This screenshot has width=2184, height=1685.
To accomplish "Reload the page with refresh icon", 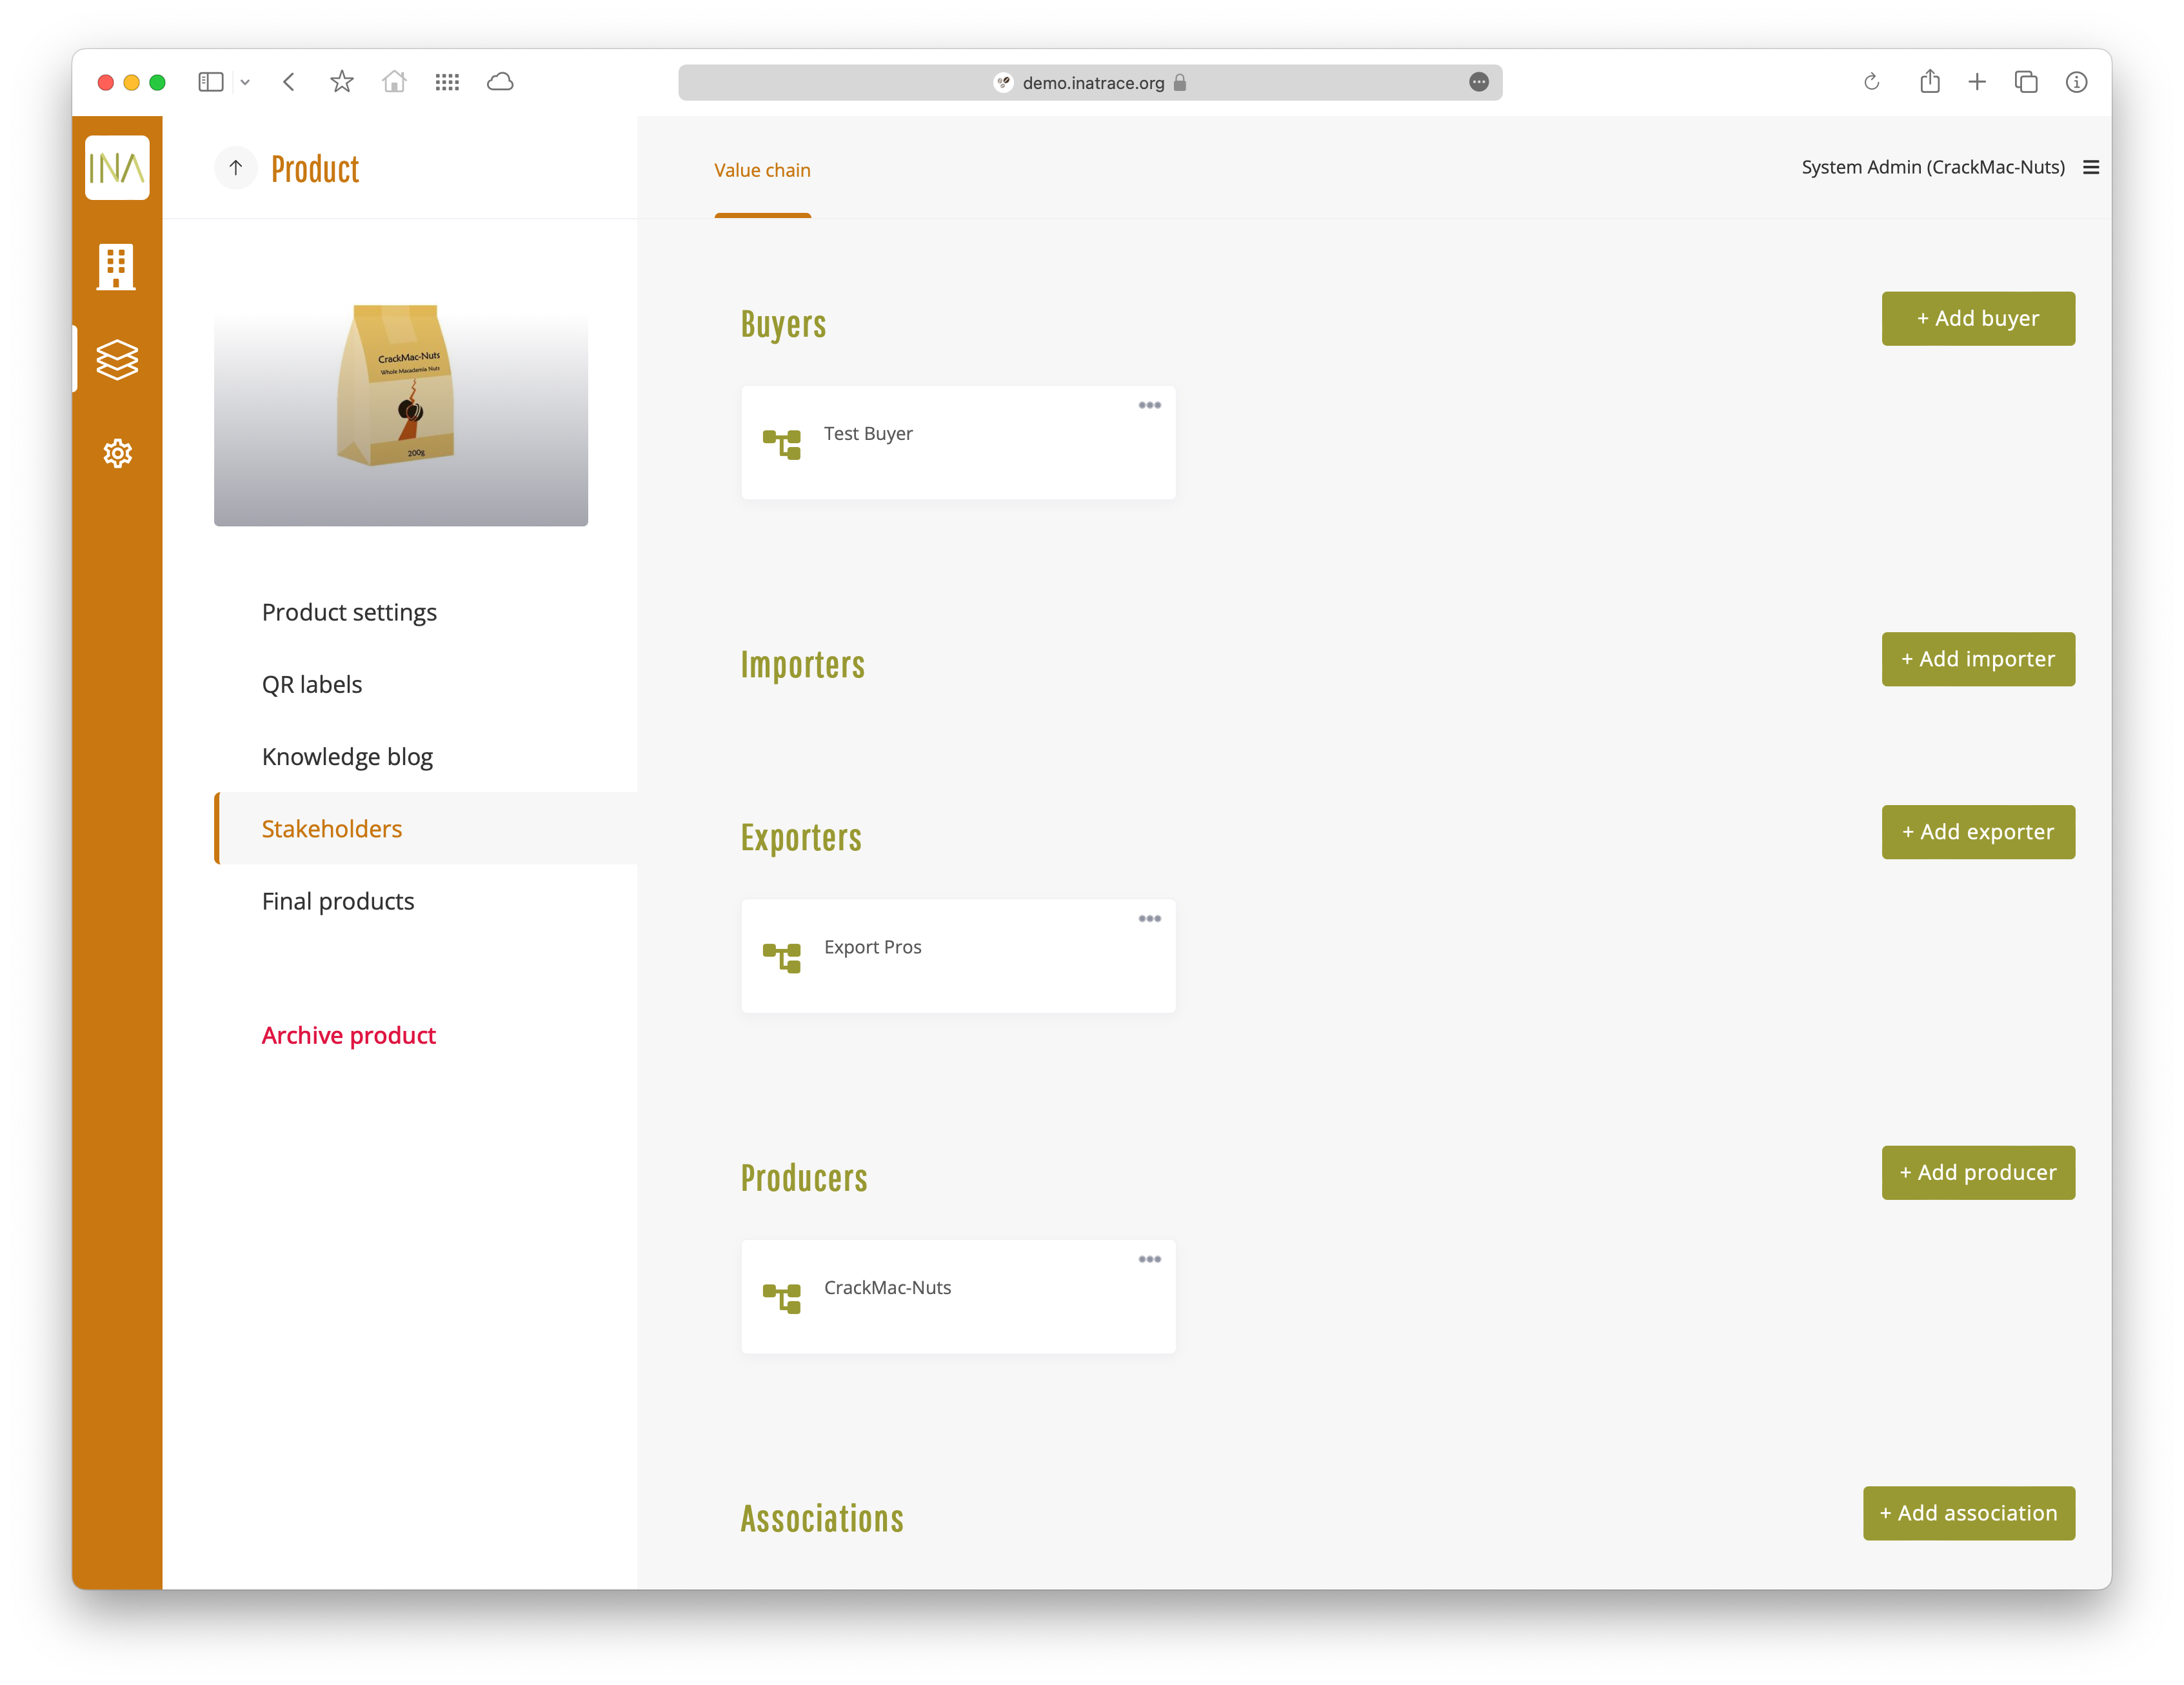I will (1872, 82).
